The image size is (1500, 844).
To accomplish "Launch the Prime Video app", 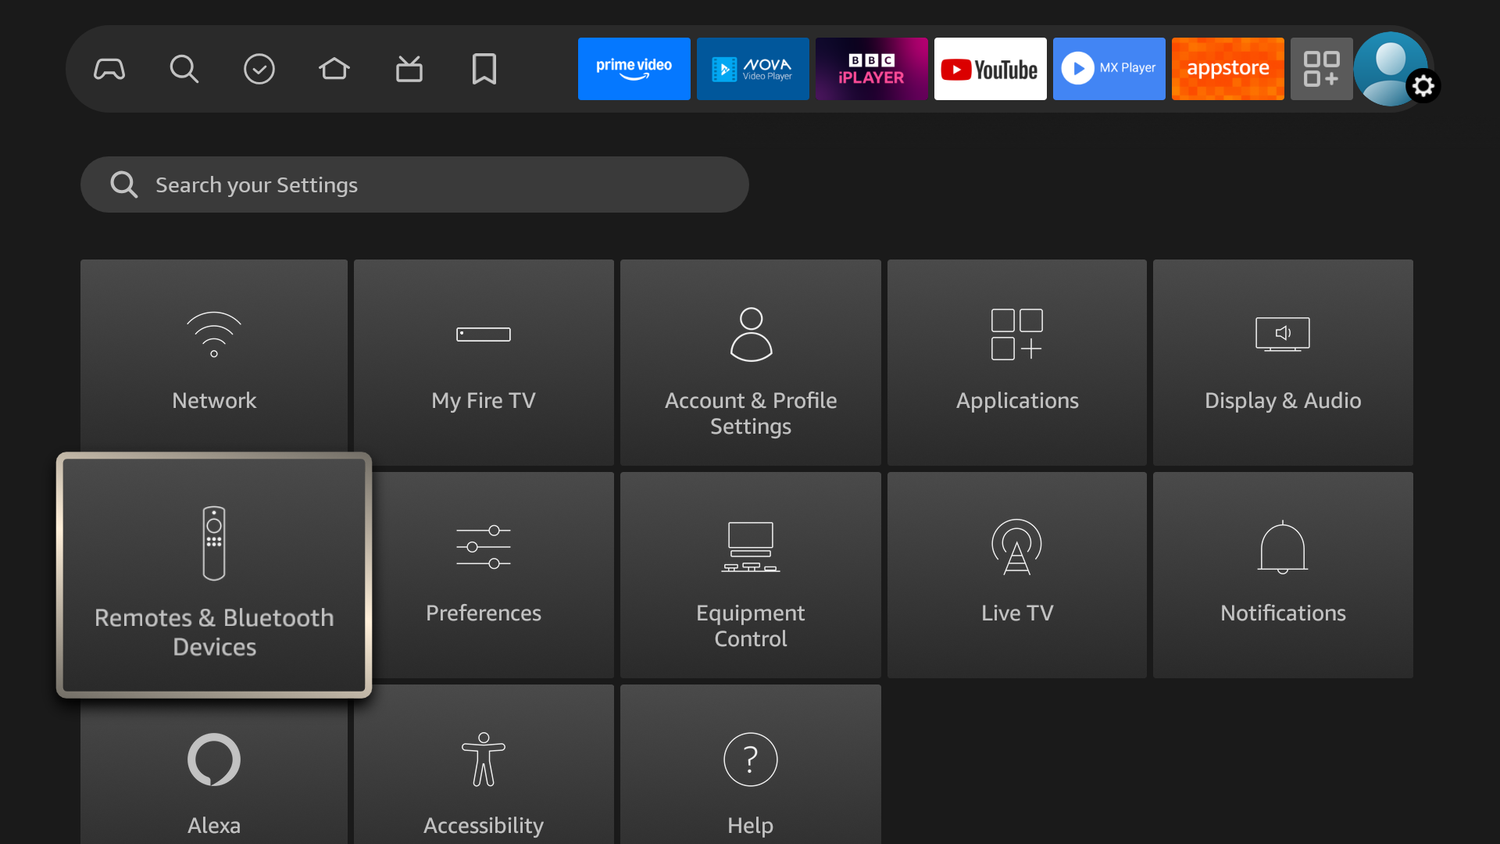I will click(634, 69).
